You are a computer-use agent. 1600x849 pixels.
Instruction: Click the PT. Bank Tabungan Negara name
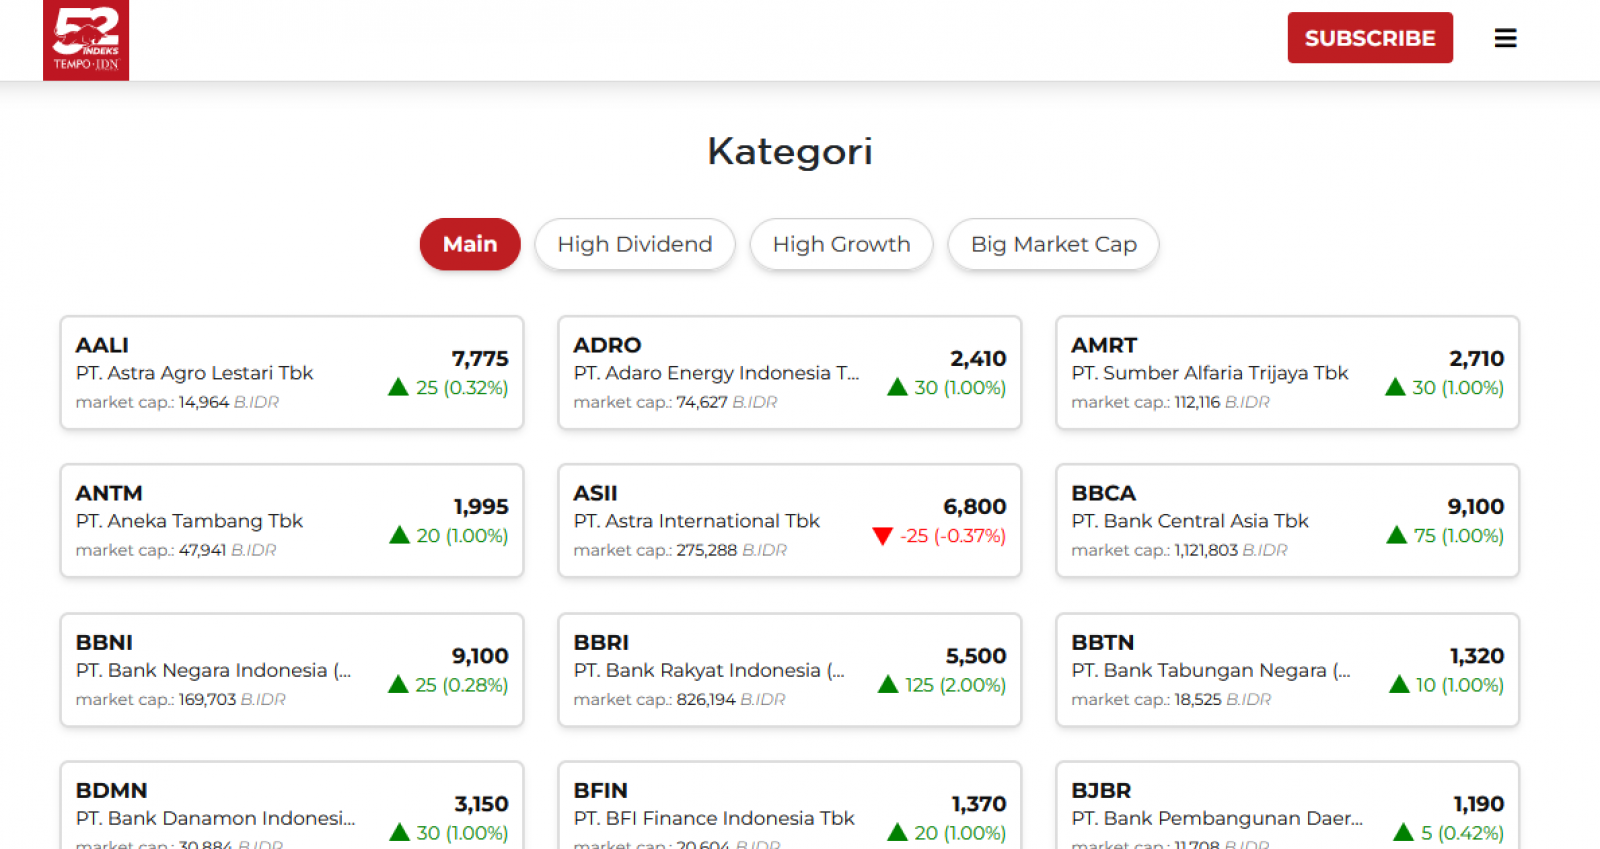point(1211,670)
